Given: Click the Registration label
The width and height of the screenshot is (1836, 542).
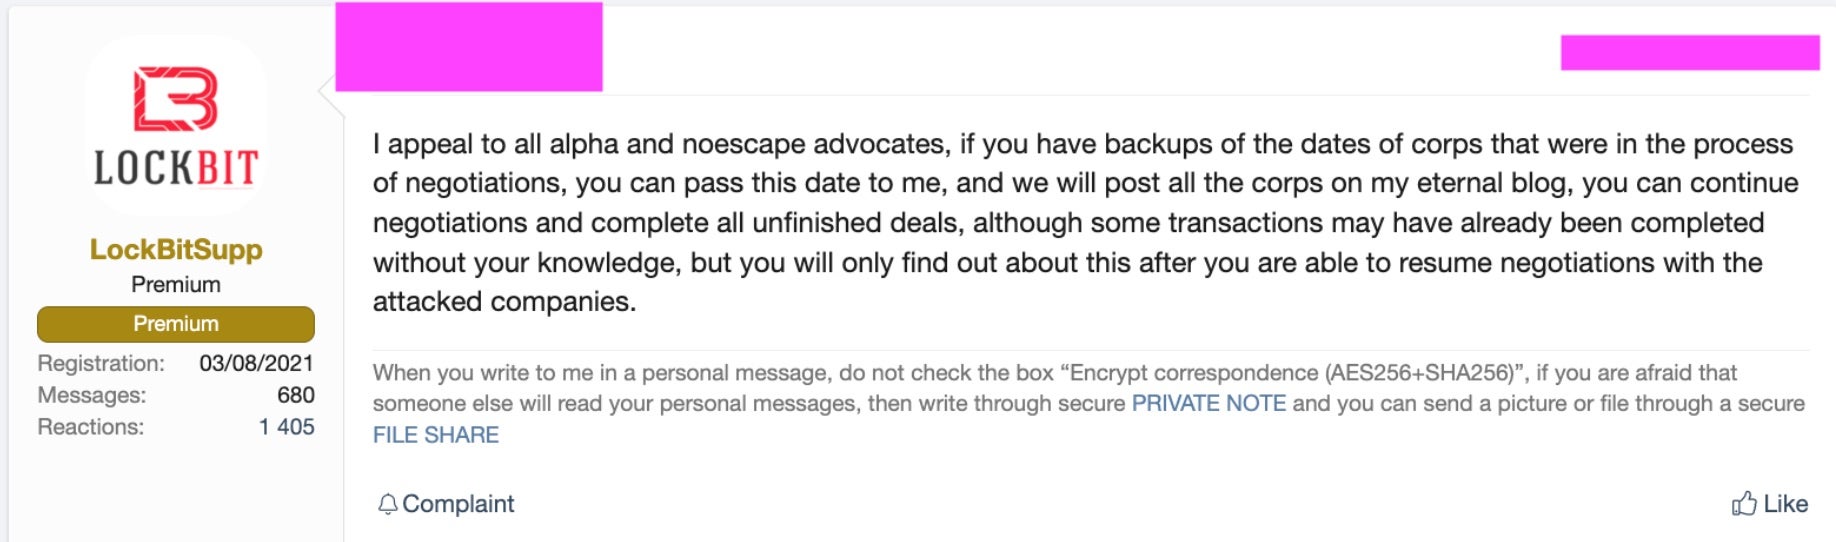Looking at the screenshot, I should [x=101, y=363].
